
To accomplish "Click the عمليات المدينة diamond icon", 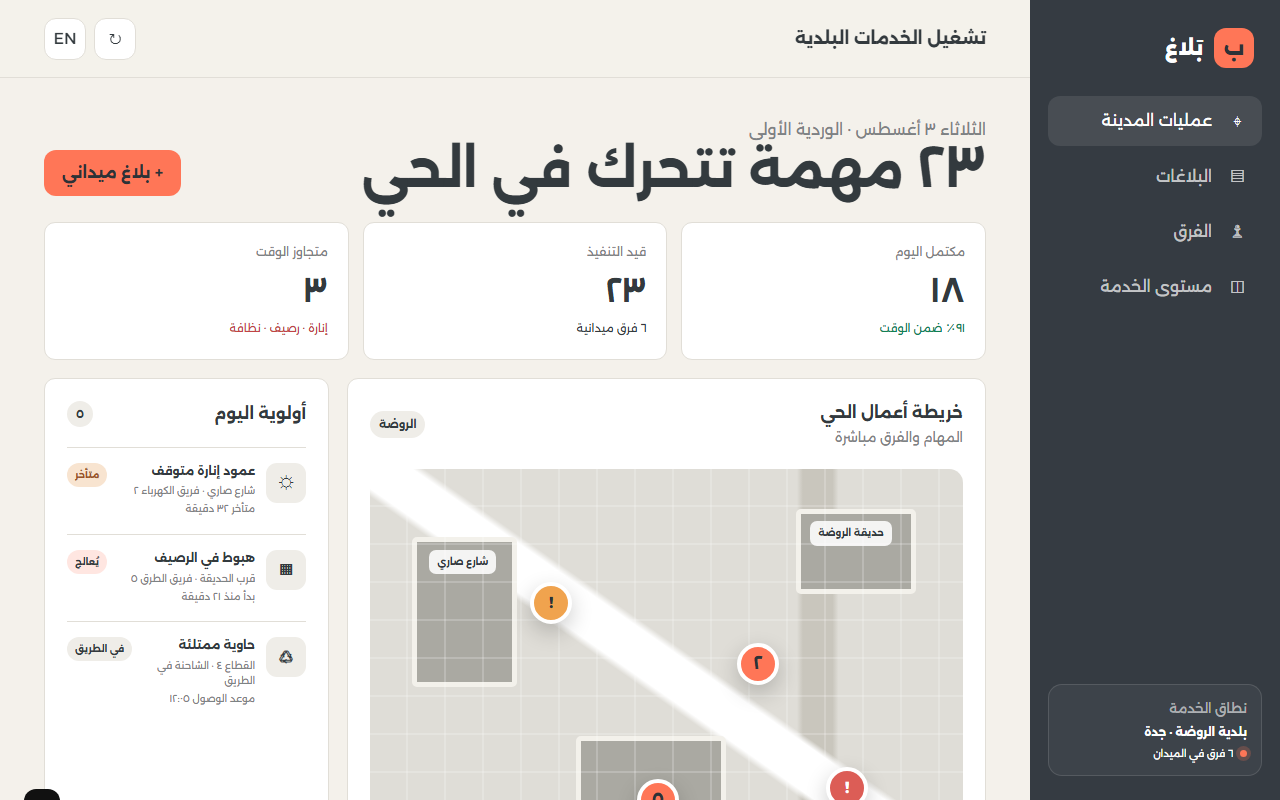I will (1237, 121).
